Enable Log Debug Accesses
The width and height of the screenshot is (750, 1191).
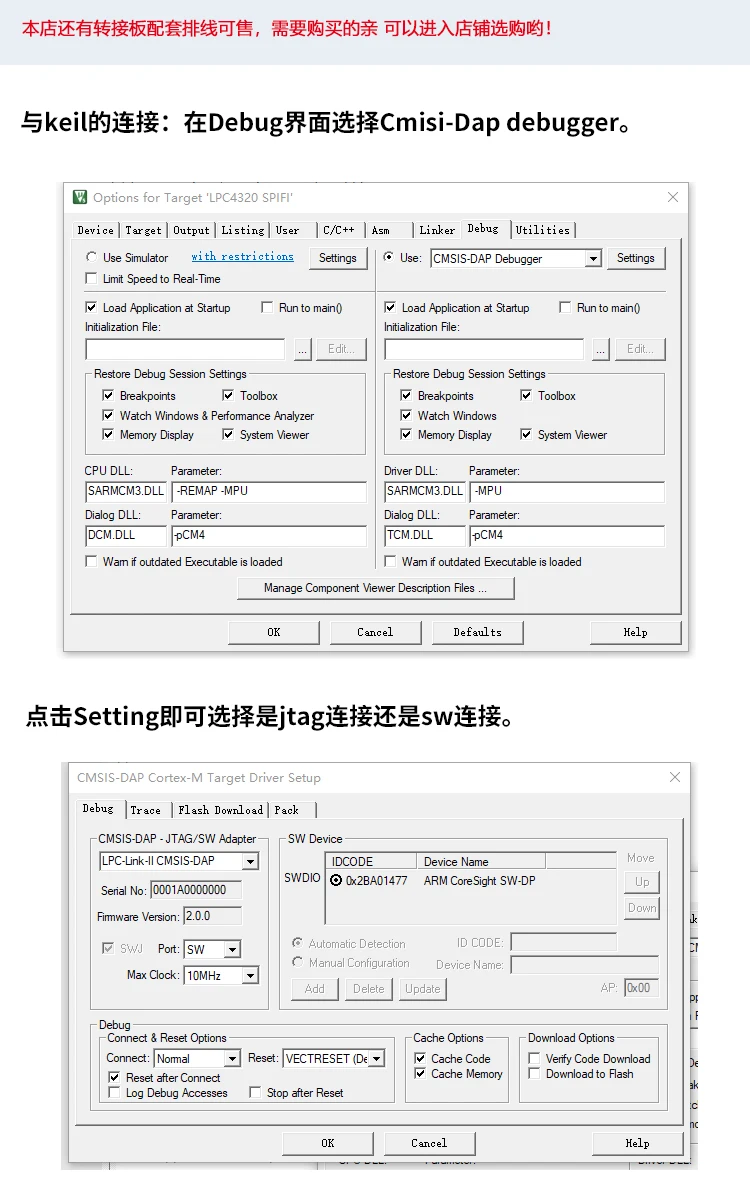pyautogui.click(x=114, y=1092)
